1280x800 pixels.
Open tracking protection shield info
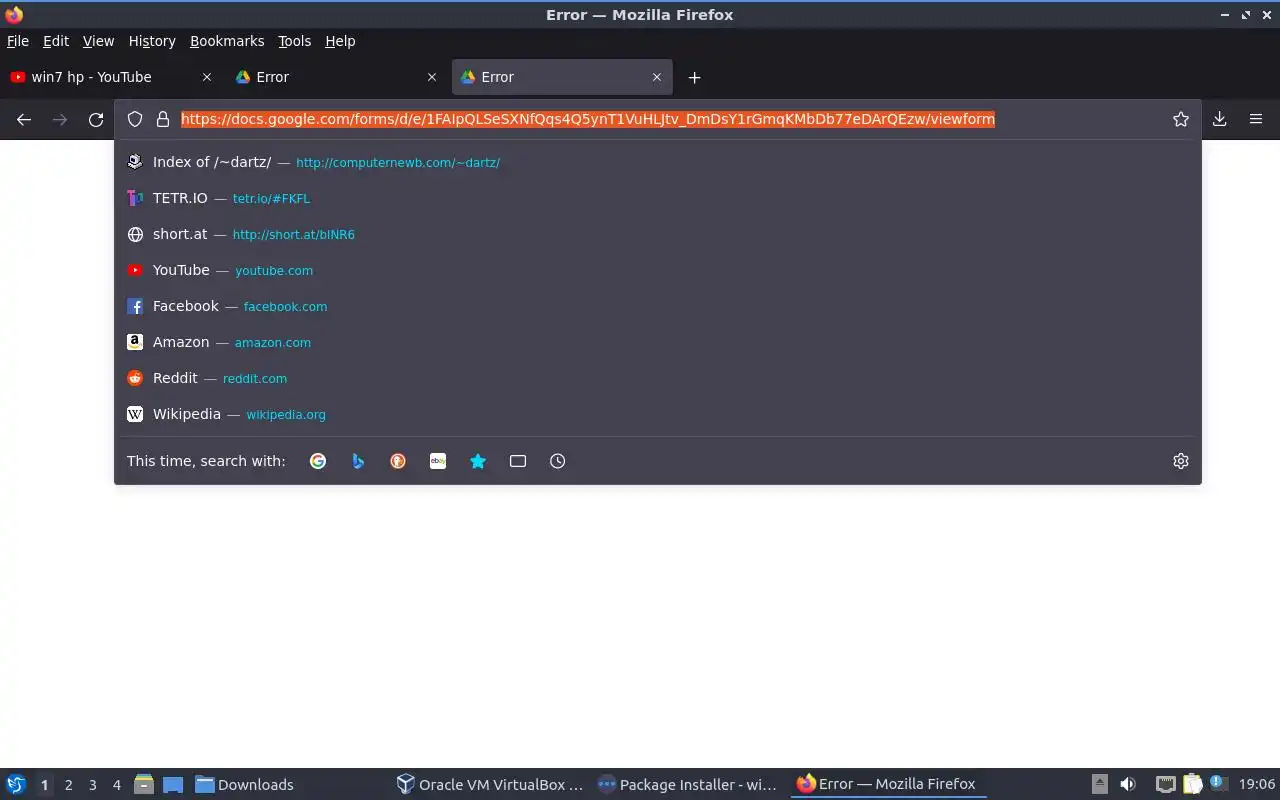click(135, 119)
